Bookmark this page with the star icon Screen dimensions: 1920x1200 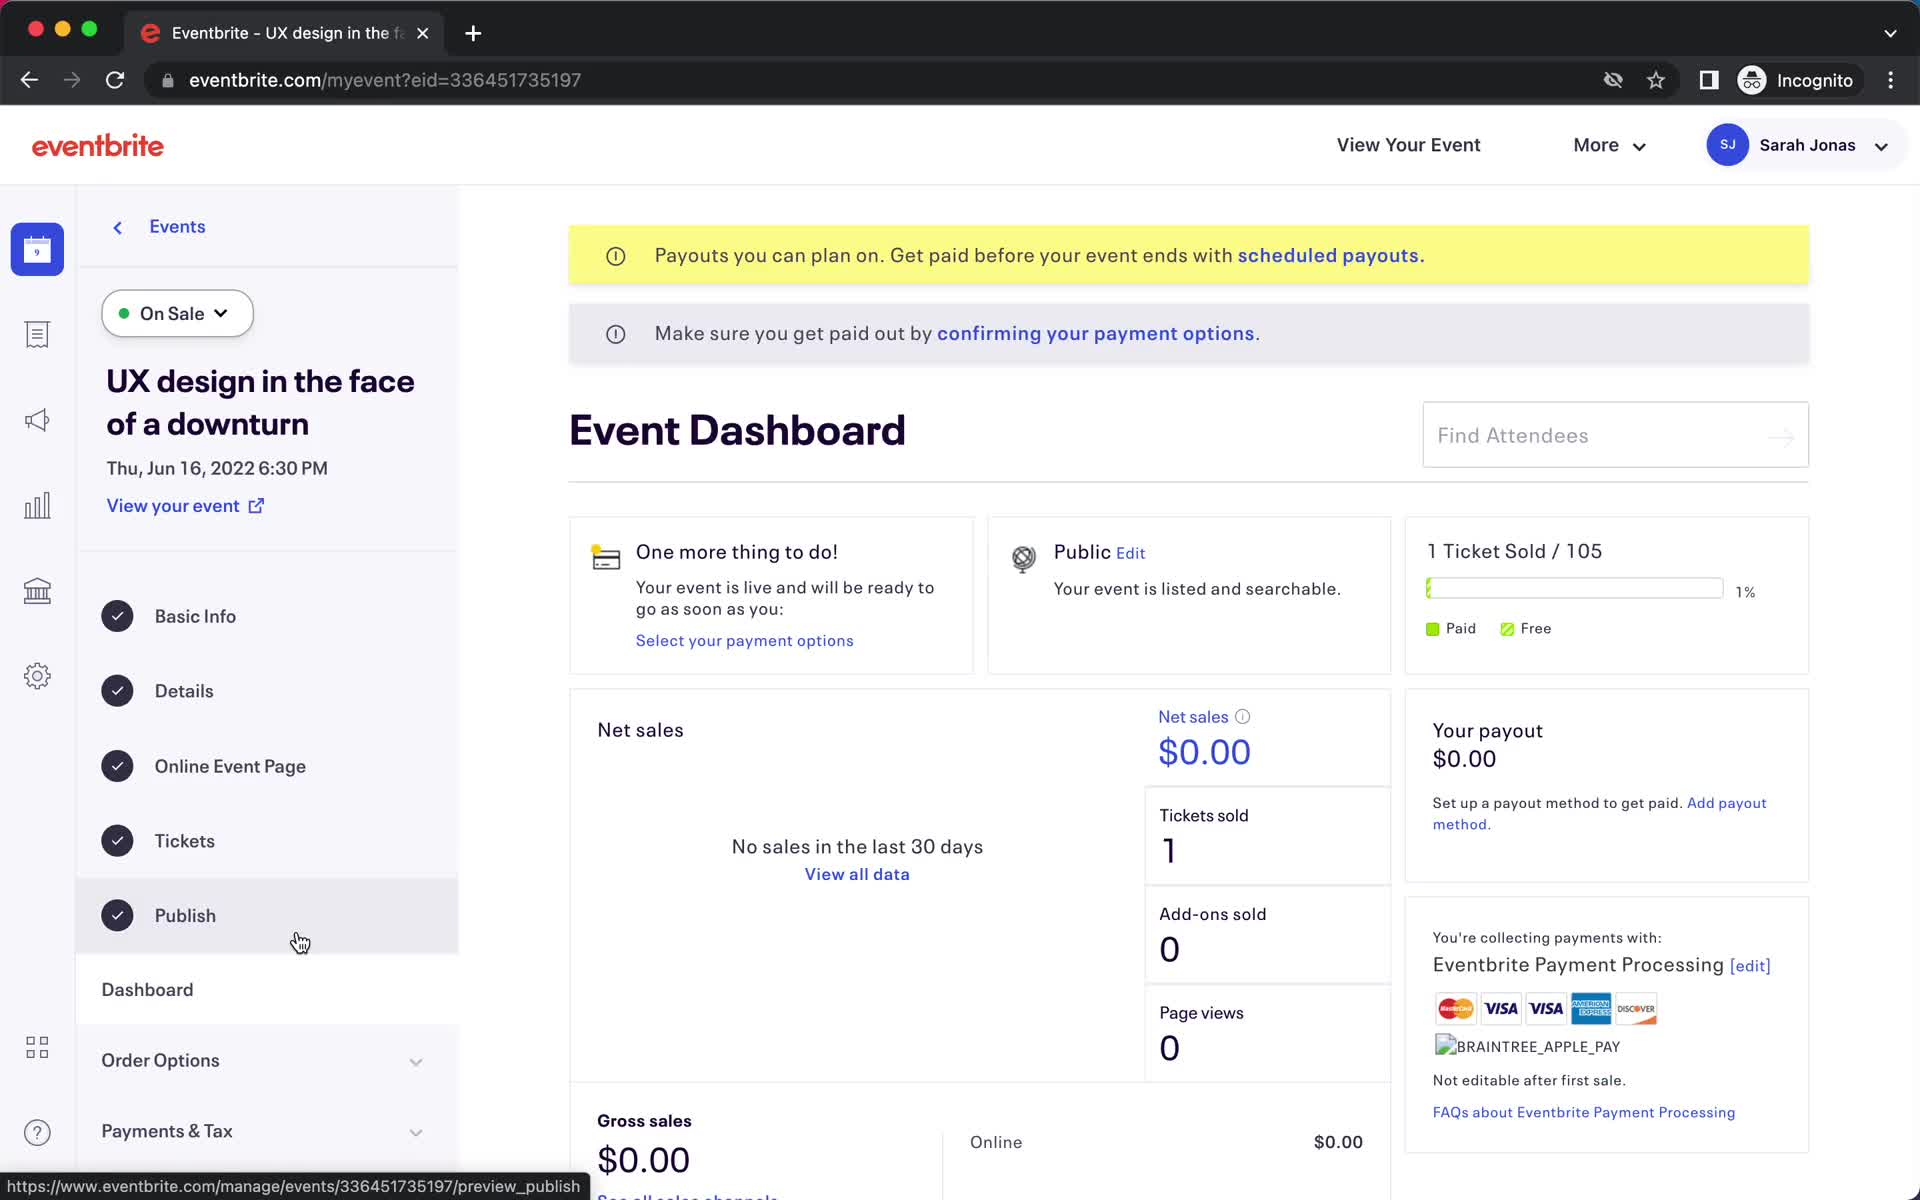click(x=1656, y=80)
